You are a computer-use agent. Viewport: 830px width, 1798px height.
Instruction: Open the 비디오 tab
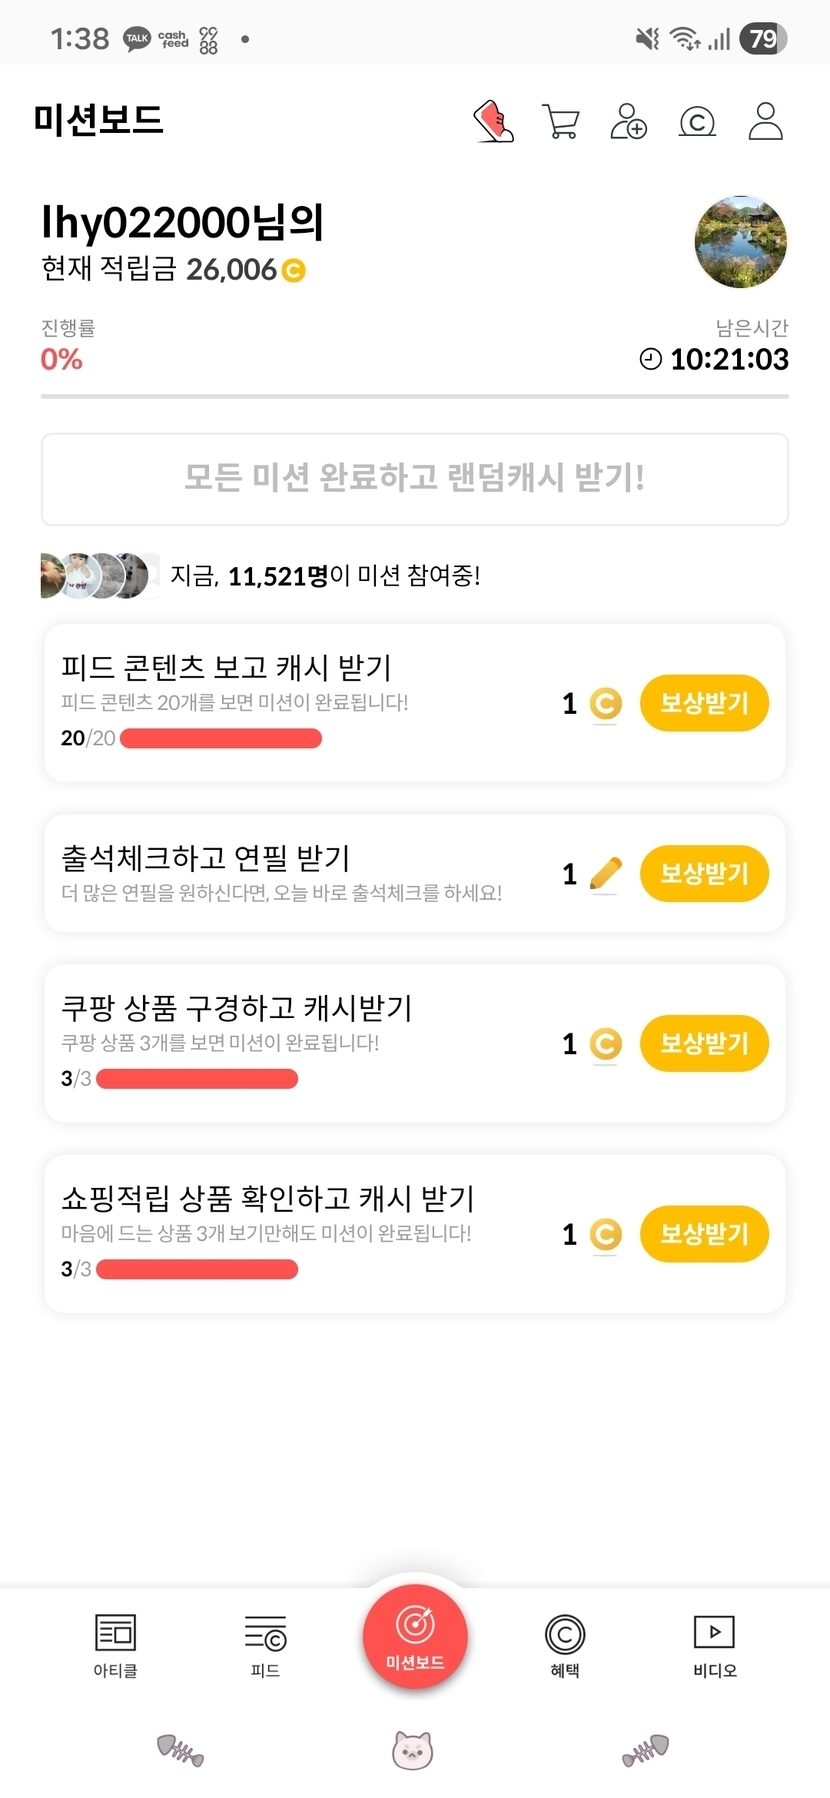pos(714,1645)
